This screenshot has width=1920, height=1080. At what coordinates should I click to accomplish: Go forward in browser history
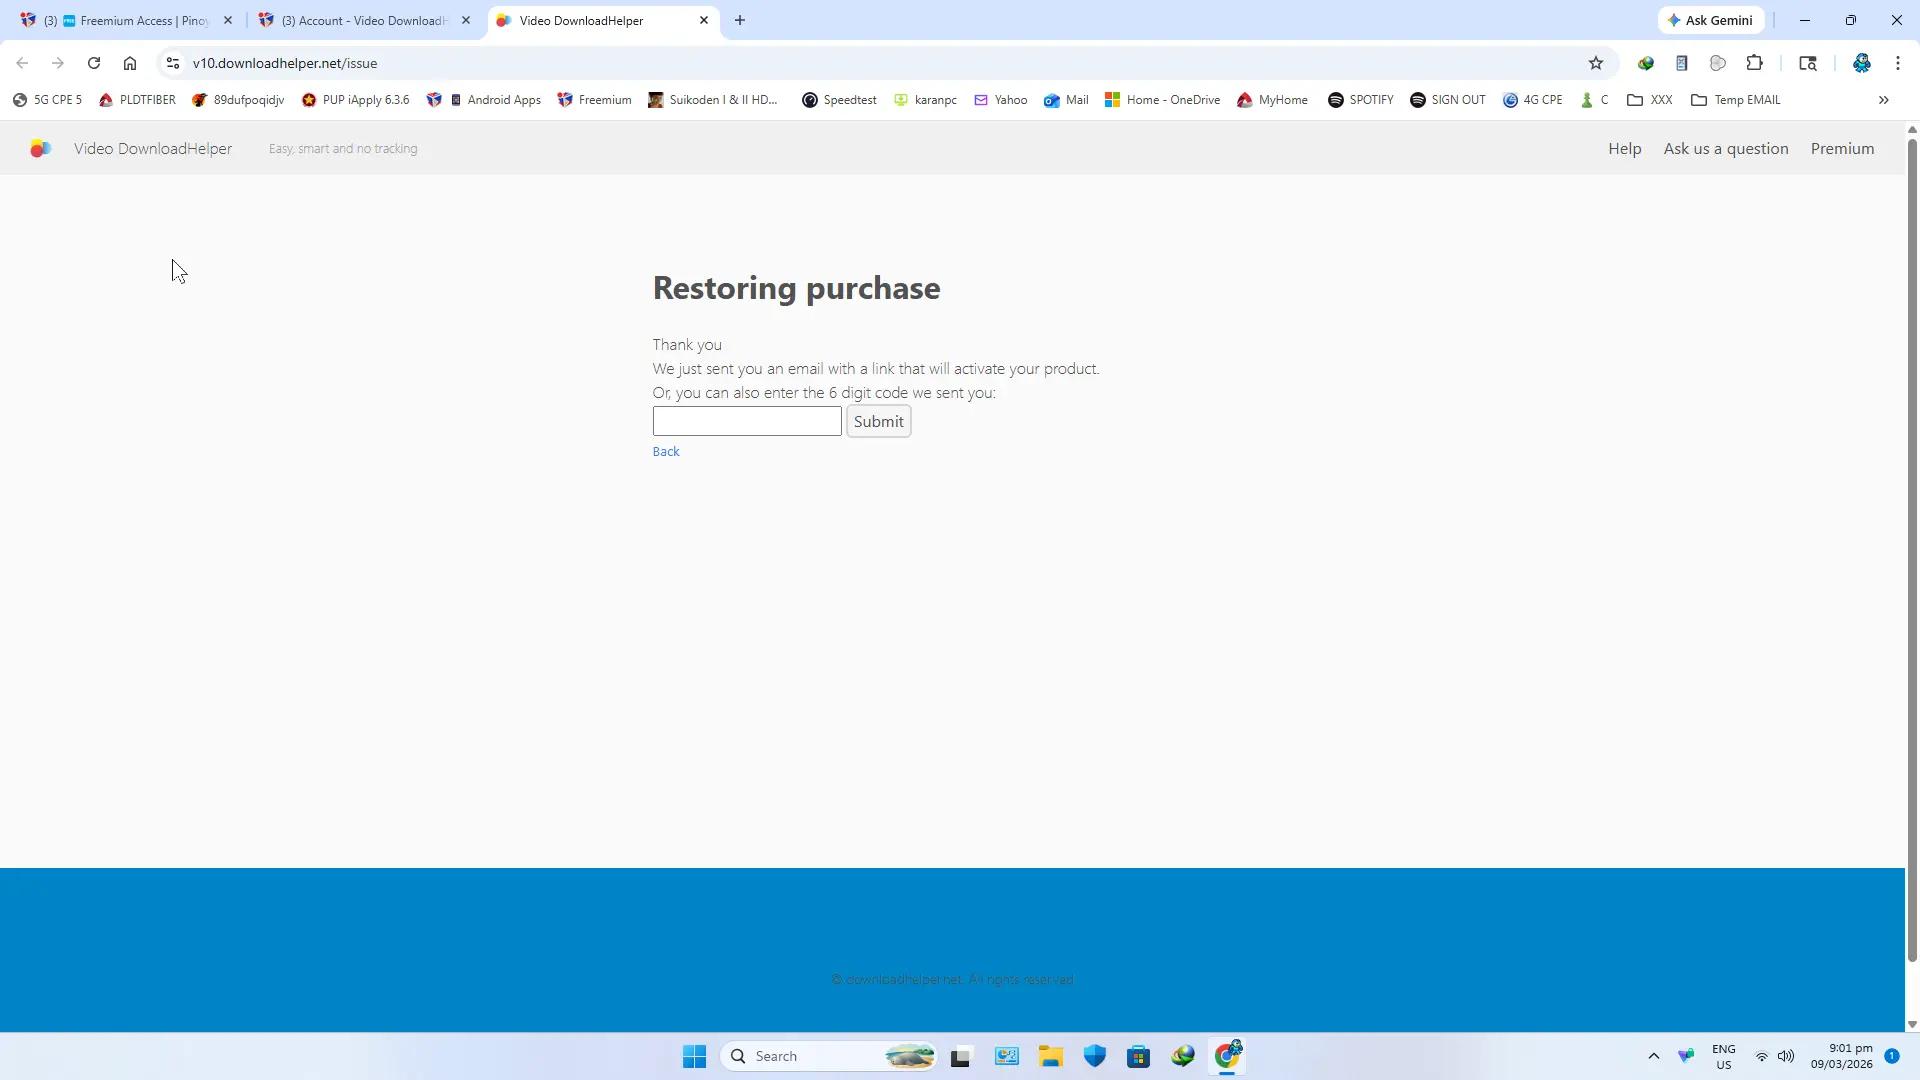coord(58,63)
